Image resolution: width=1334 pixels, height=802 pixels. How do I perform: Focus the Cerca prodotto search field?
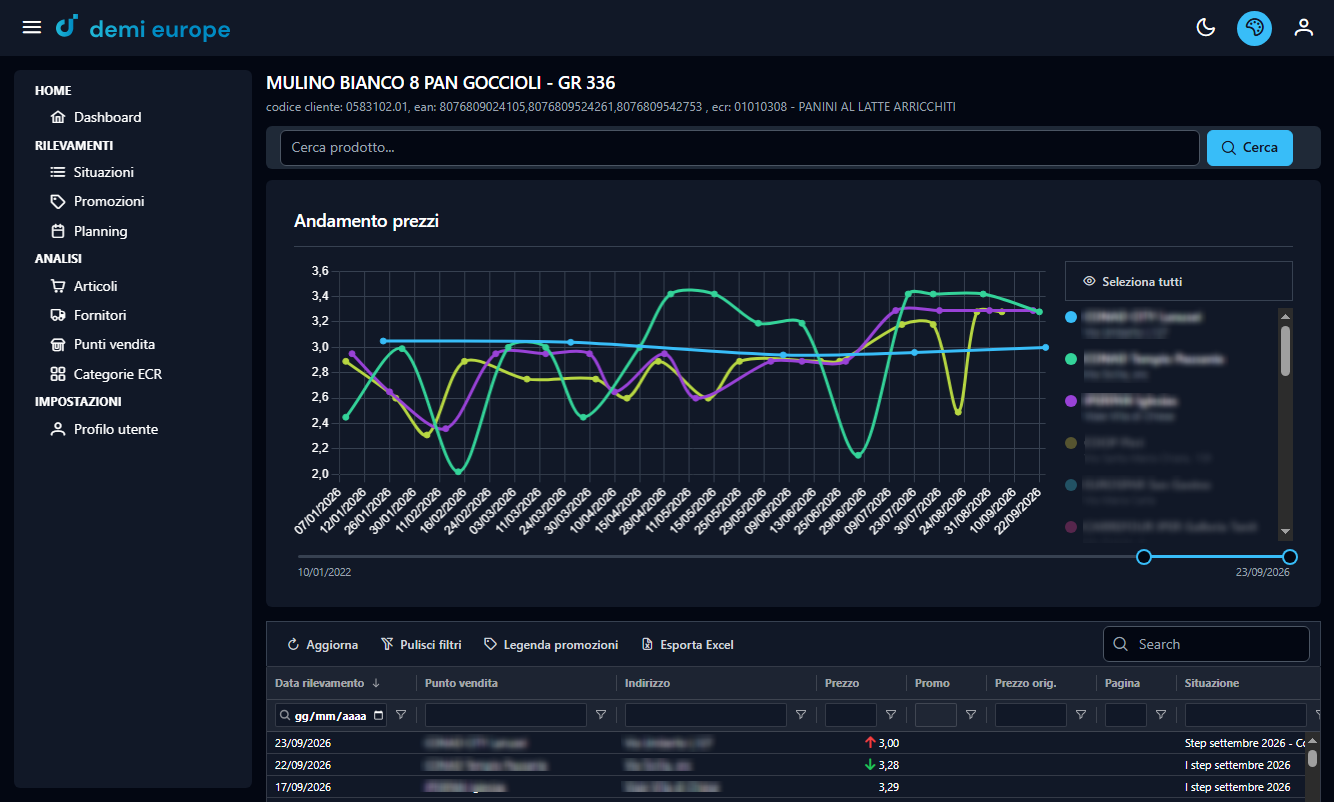(739, 147)
